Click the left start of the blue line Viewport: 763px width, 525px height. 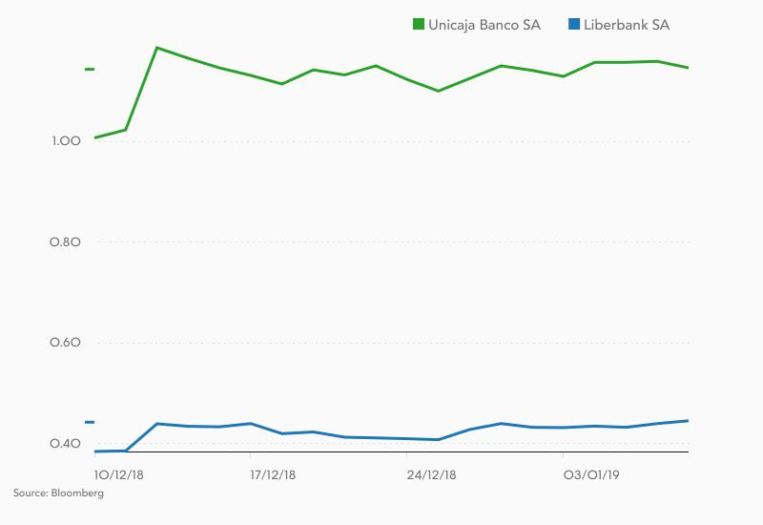pyautogui.click(x=95, y=451)
